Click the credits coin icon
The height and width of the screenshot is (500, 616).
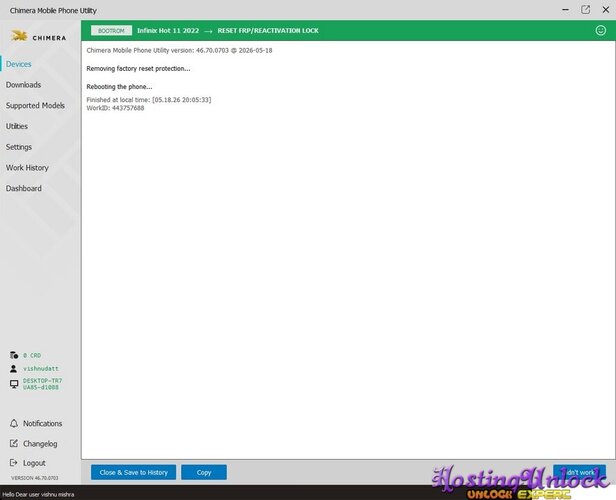pyautogui.click(x=14, y=355)
